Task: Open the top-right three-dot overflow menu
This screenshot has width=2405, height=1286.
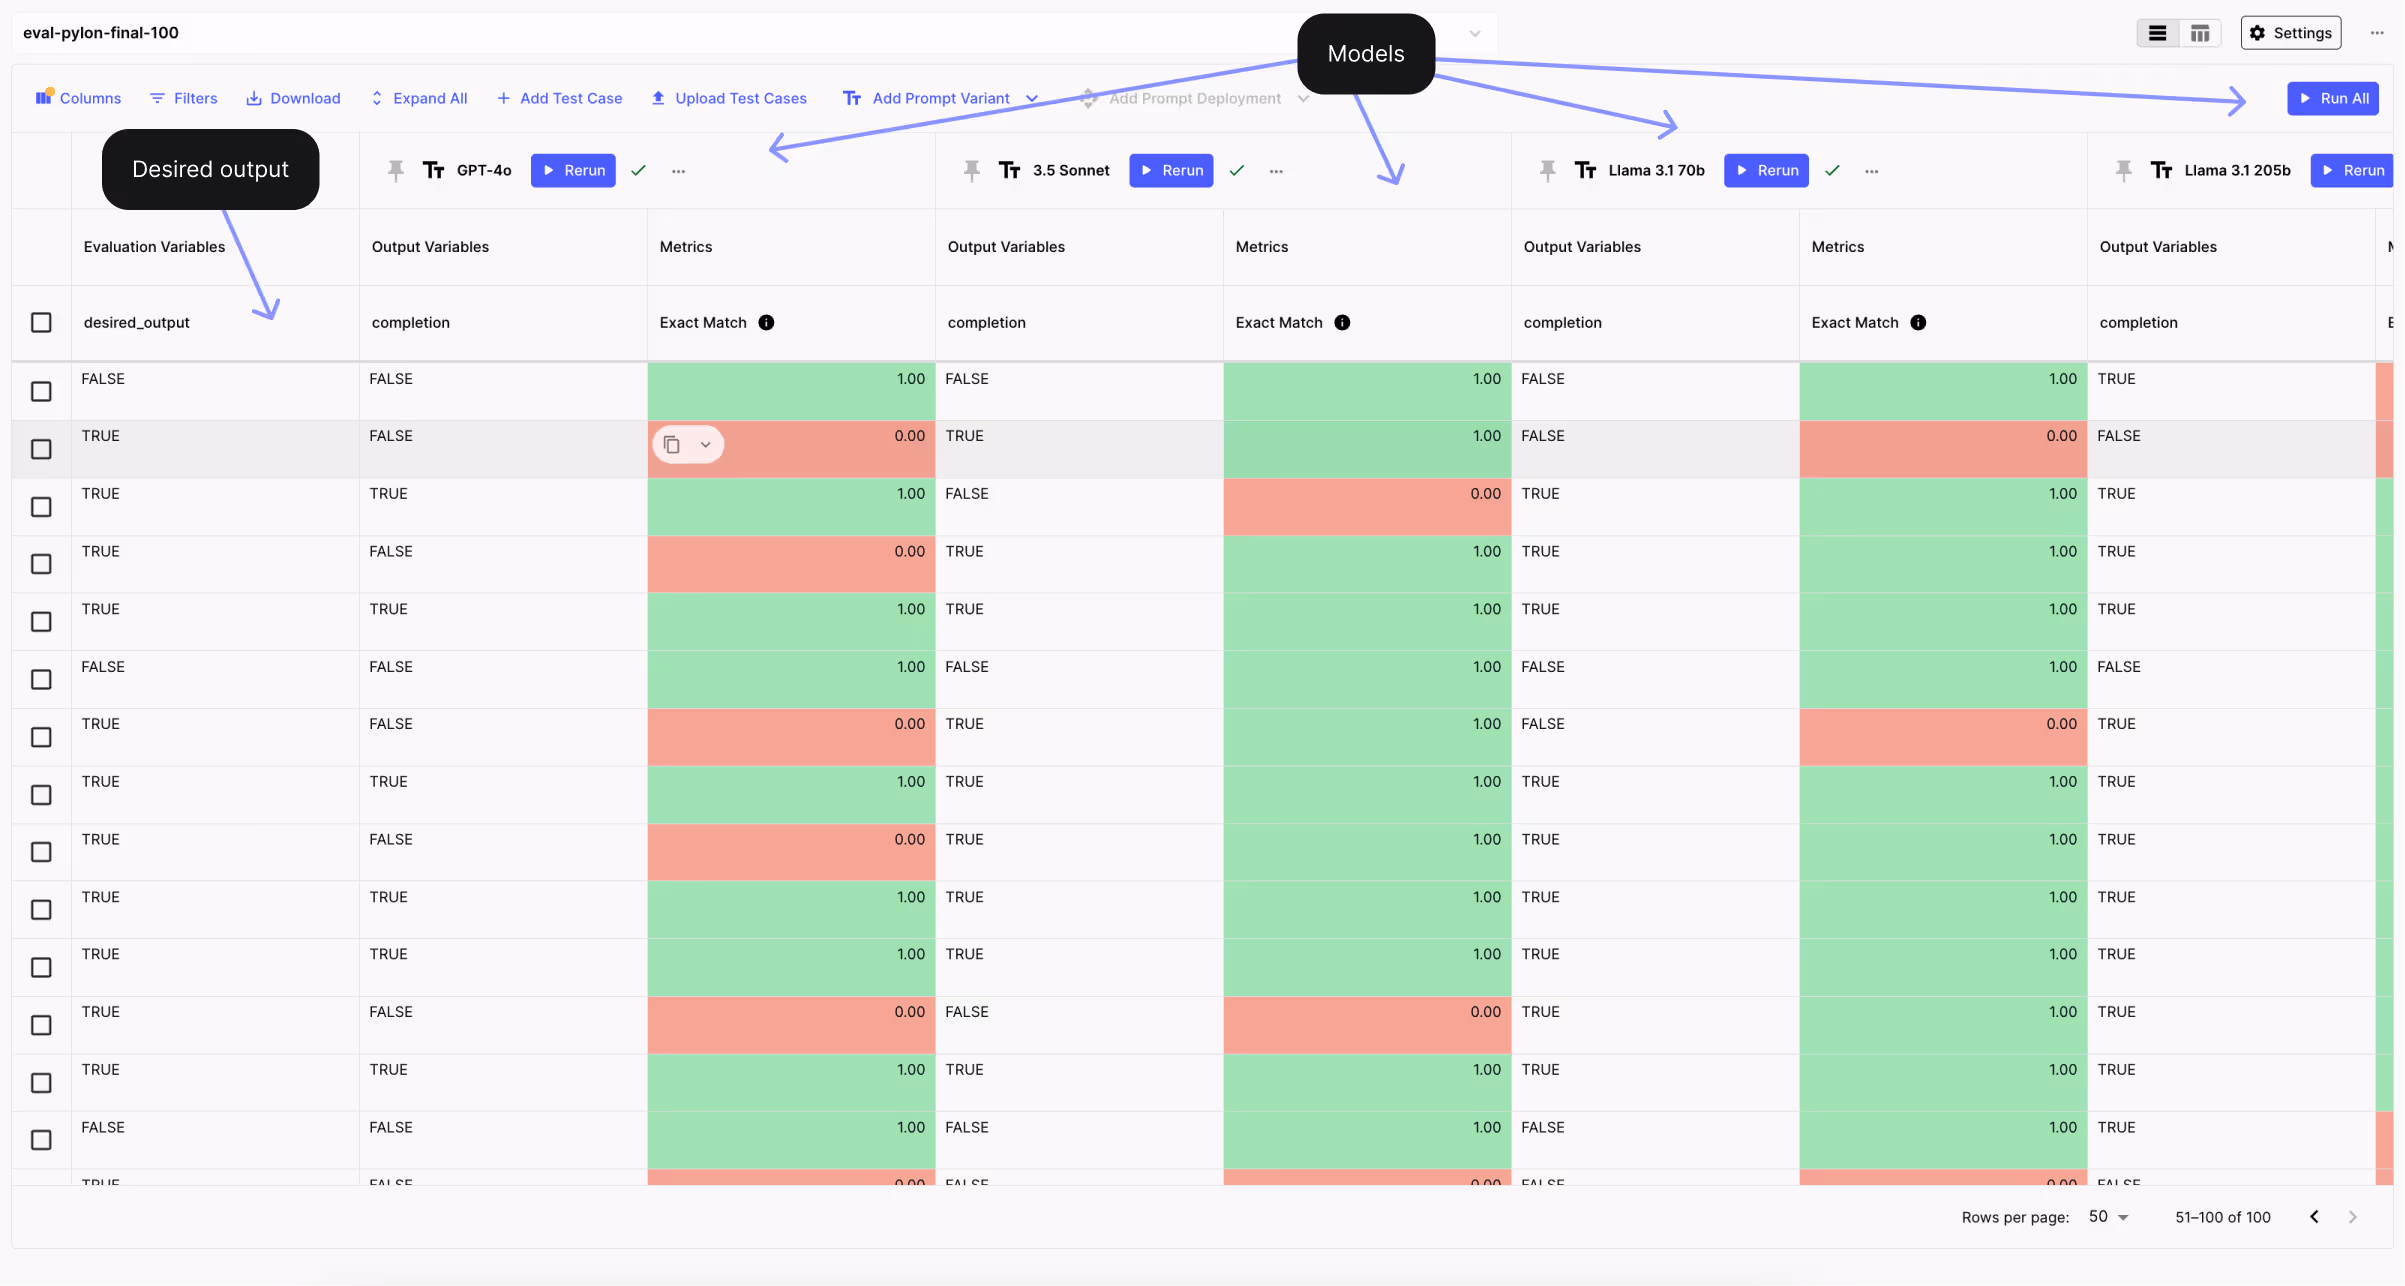Action: tap(2377, 33)
